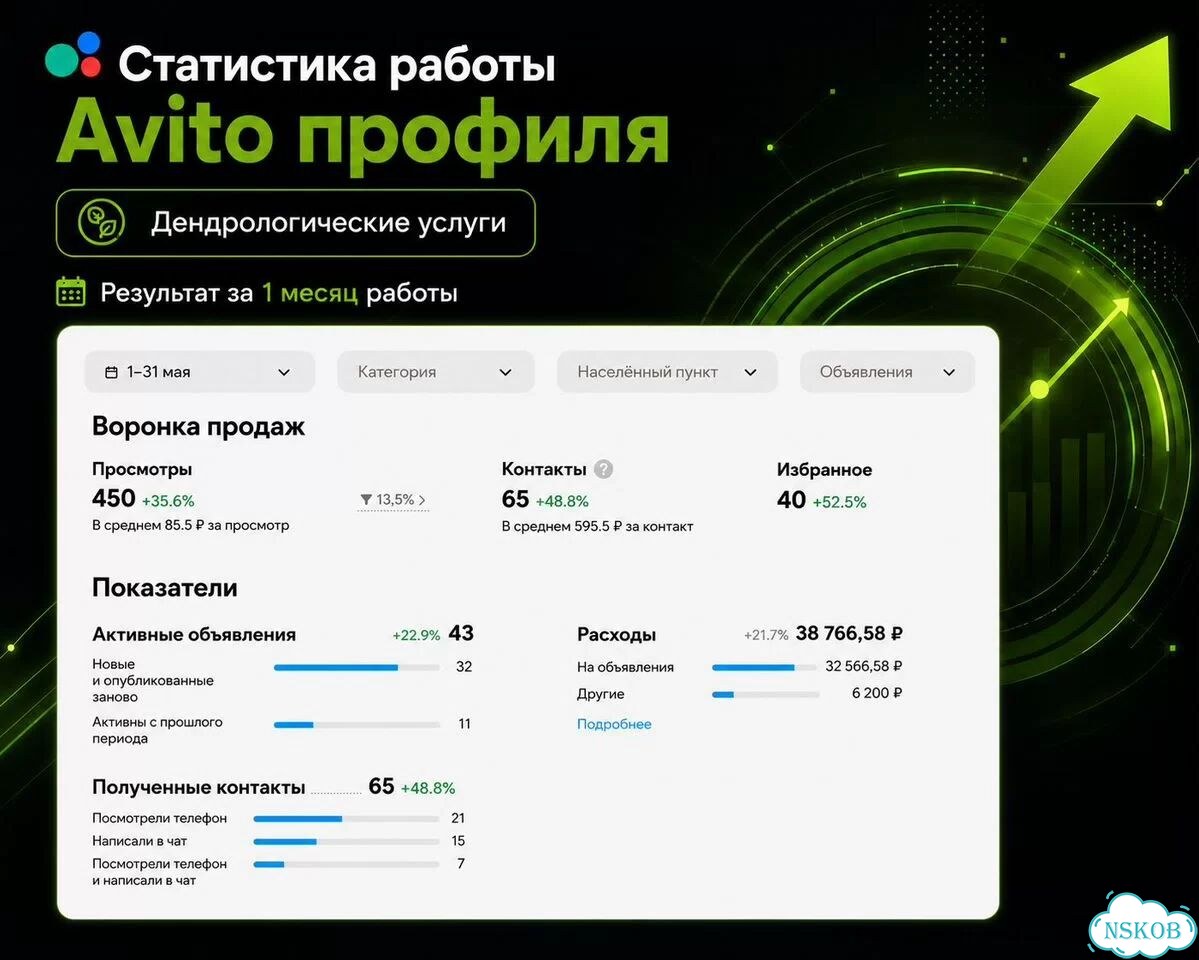Click the 'Avito профиля' title
Screen dimensions: 1199x960
[x=363, y=135]
